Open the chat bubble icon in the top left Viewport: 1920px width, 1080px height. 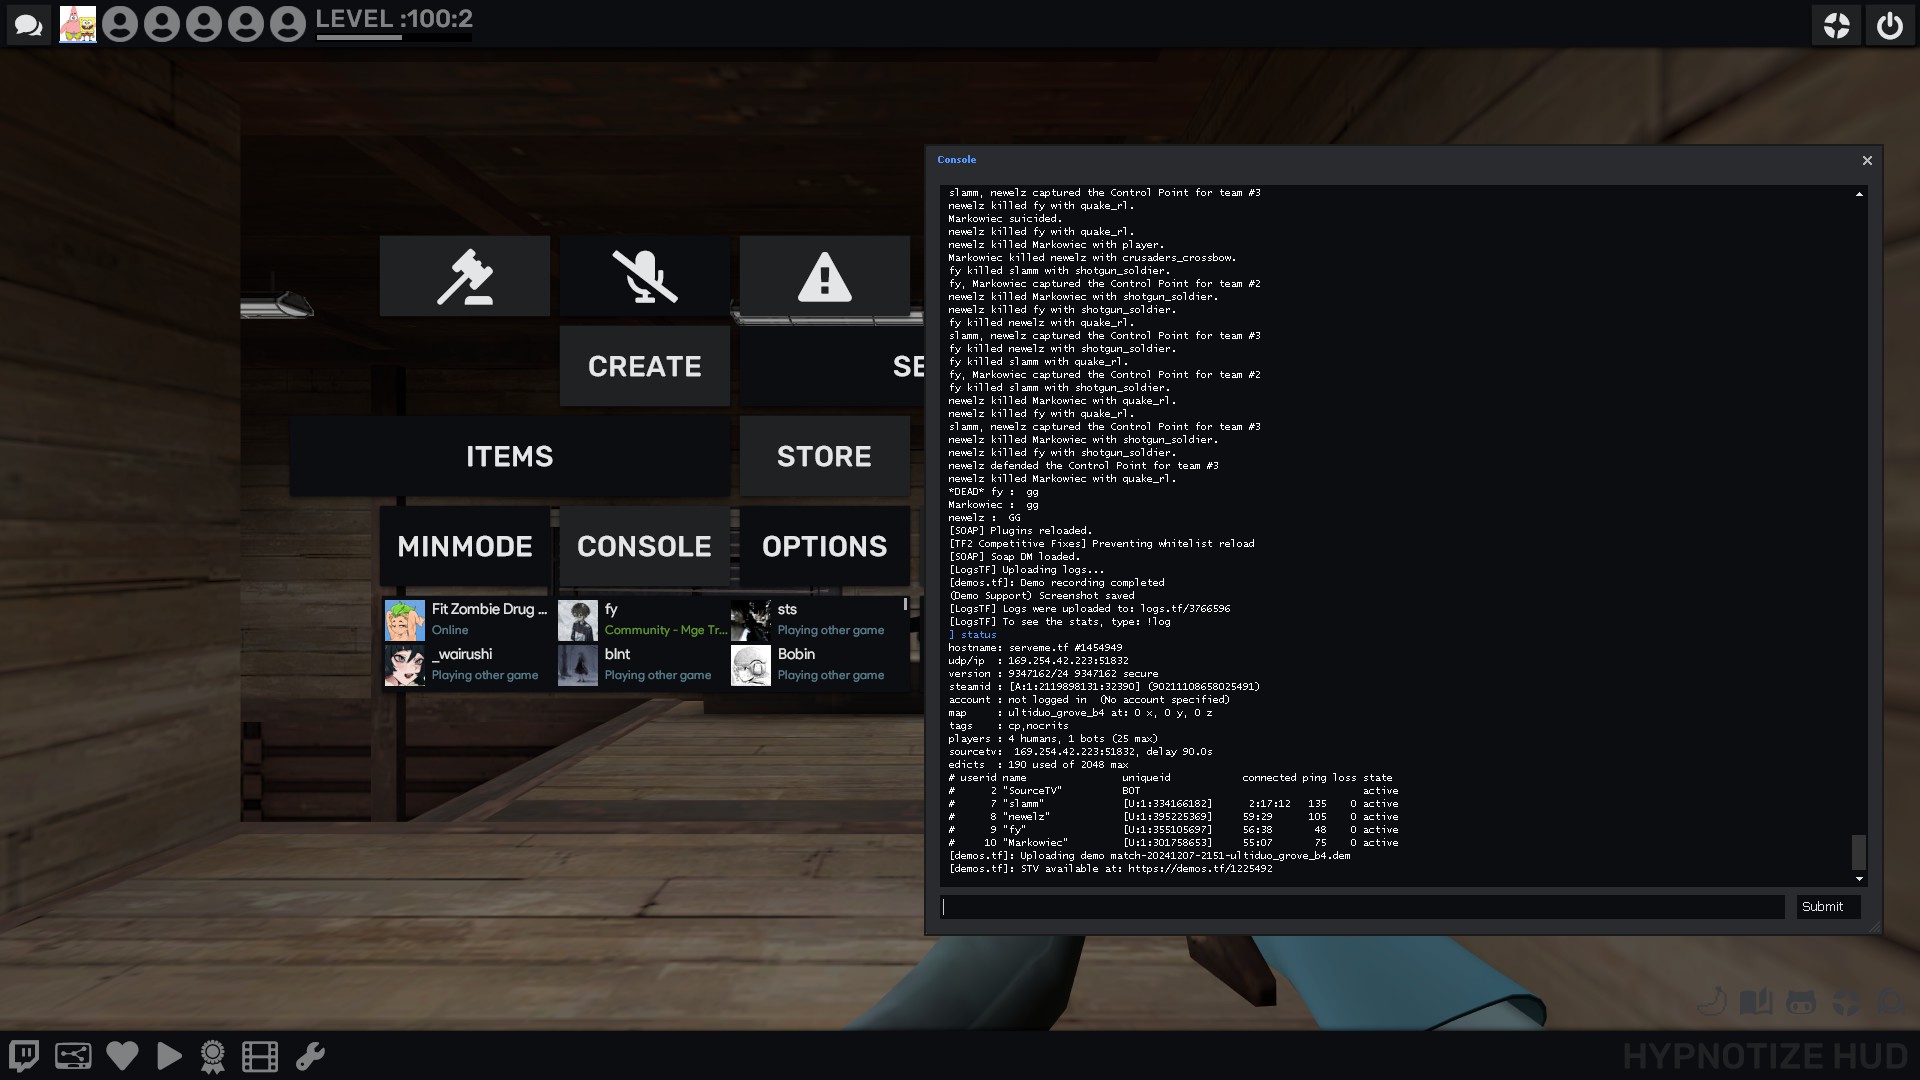(x=28, y=25)
